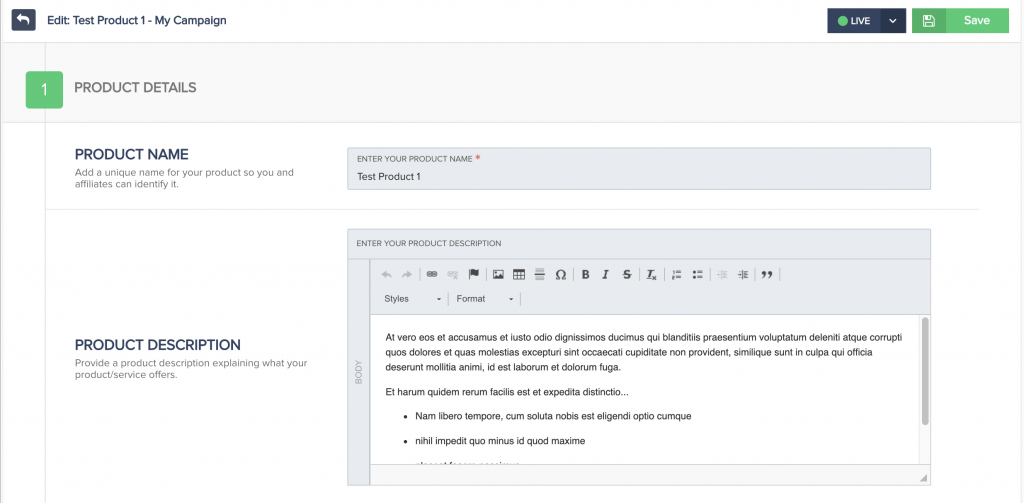Insert a table in the editor

point(519,274)
